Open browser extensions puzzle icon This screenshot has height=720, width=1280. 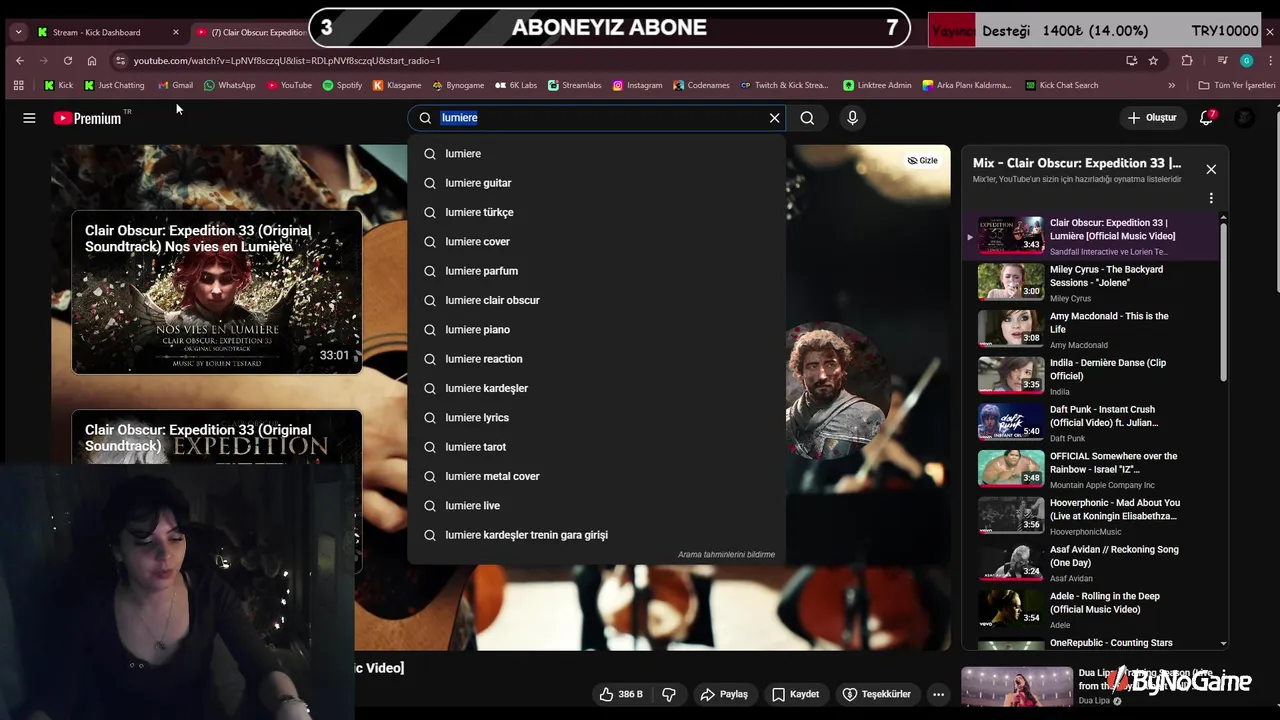pyautogui.click(x=1187, y=60)
